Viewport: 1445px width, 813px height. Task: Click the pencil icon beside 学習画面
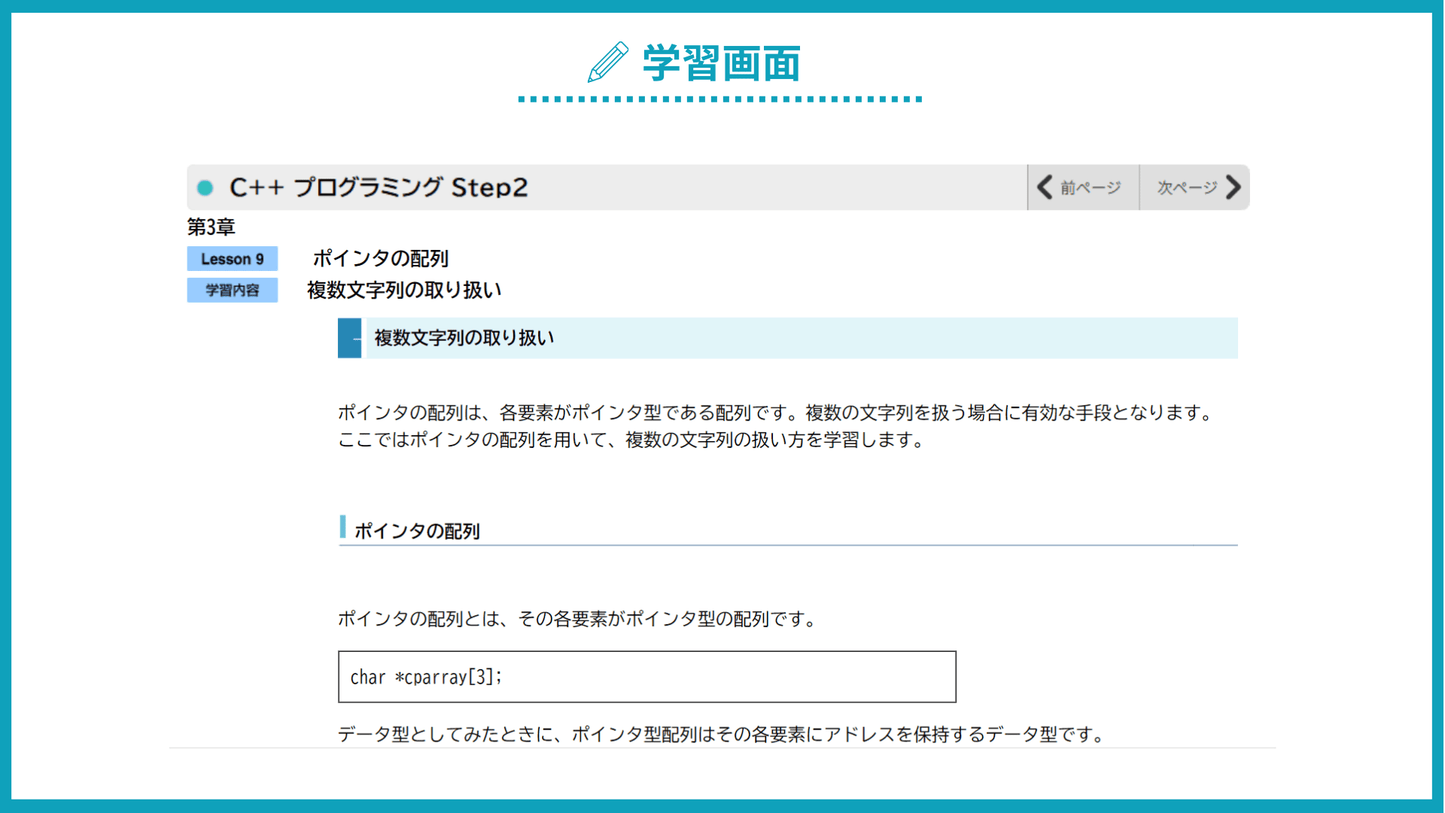pyautogui.click(x=608, y=62)
